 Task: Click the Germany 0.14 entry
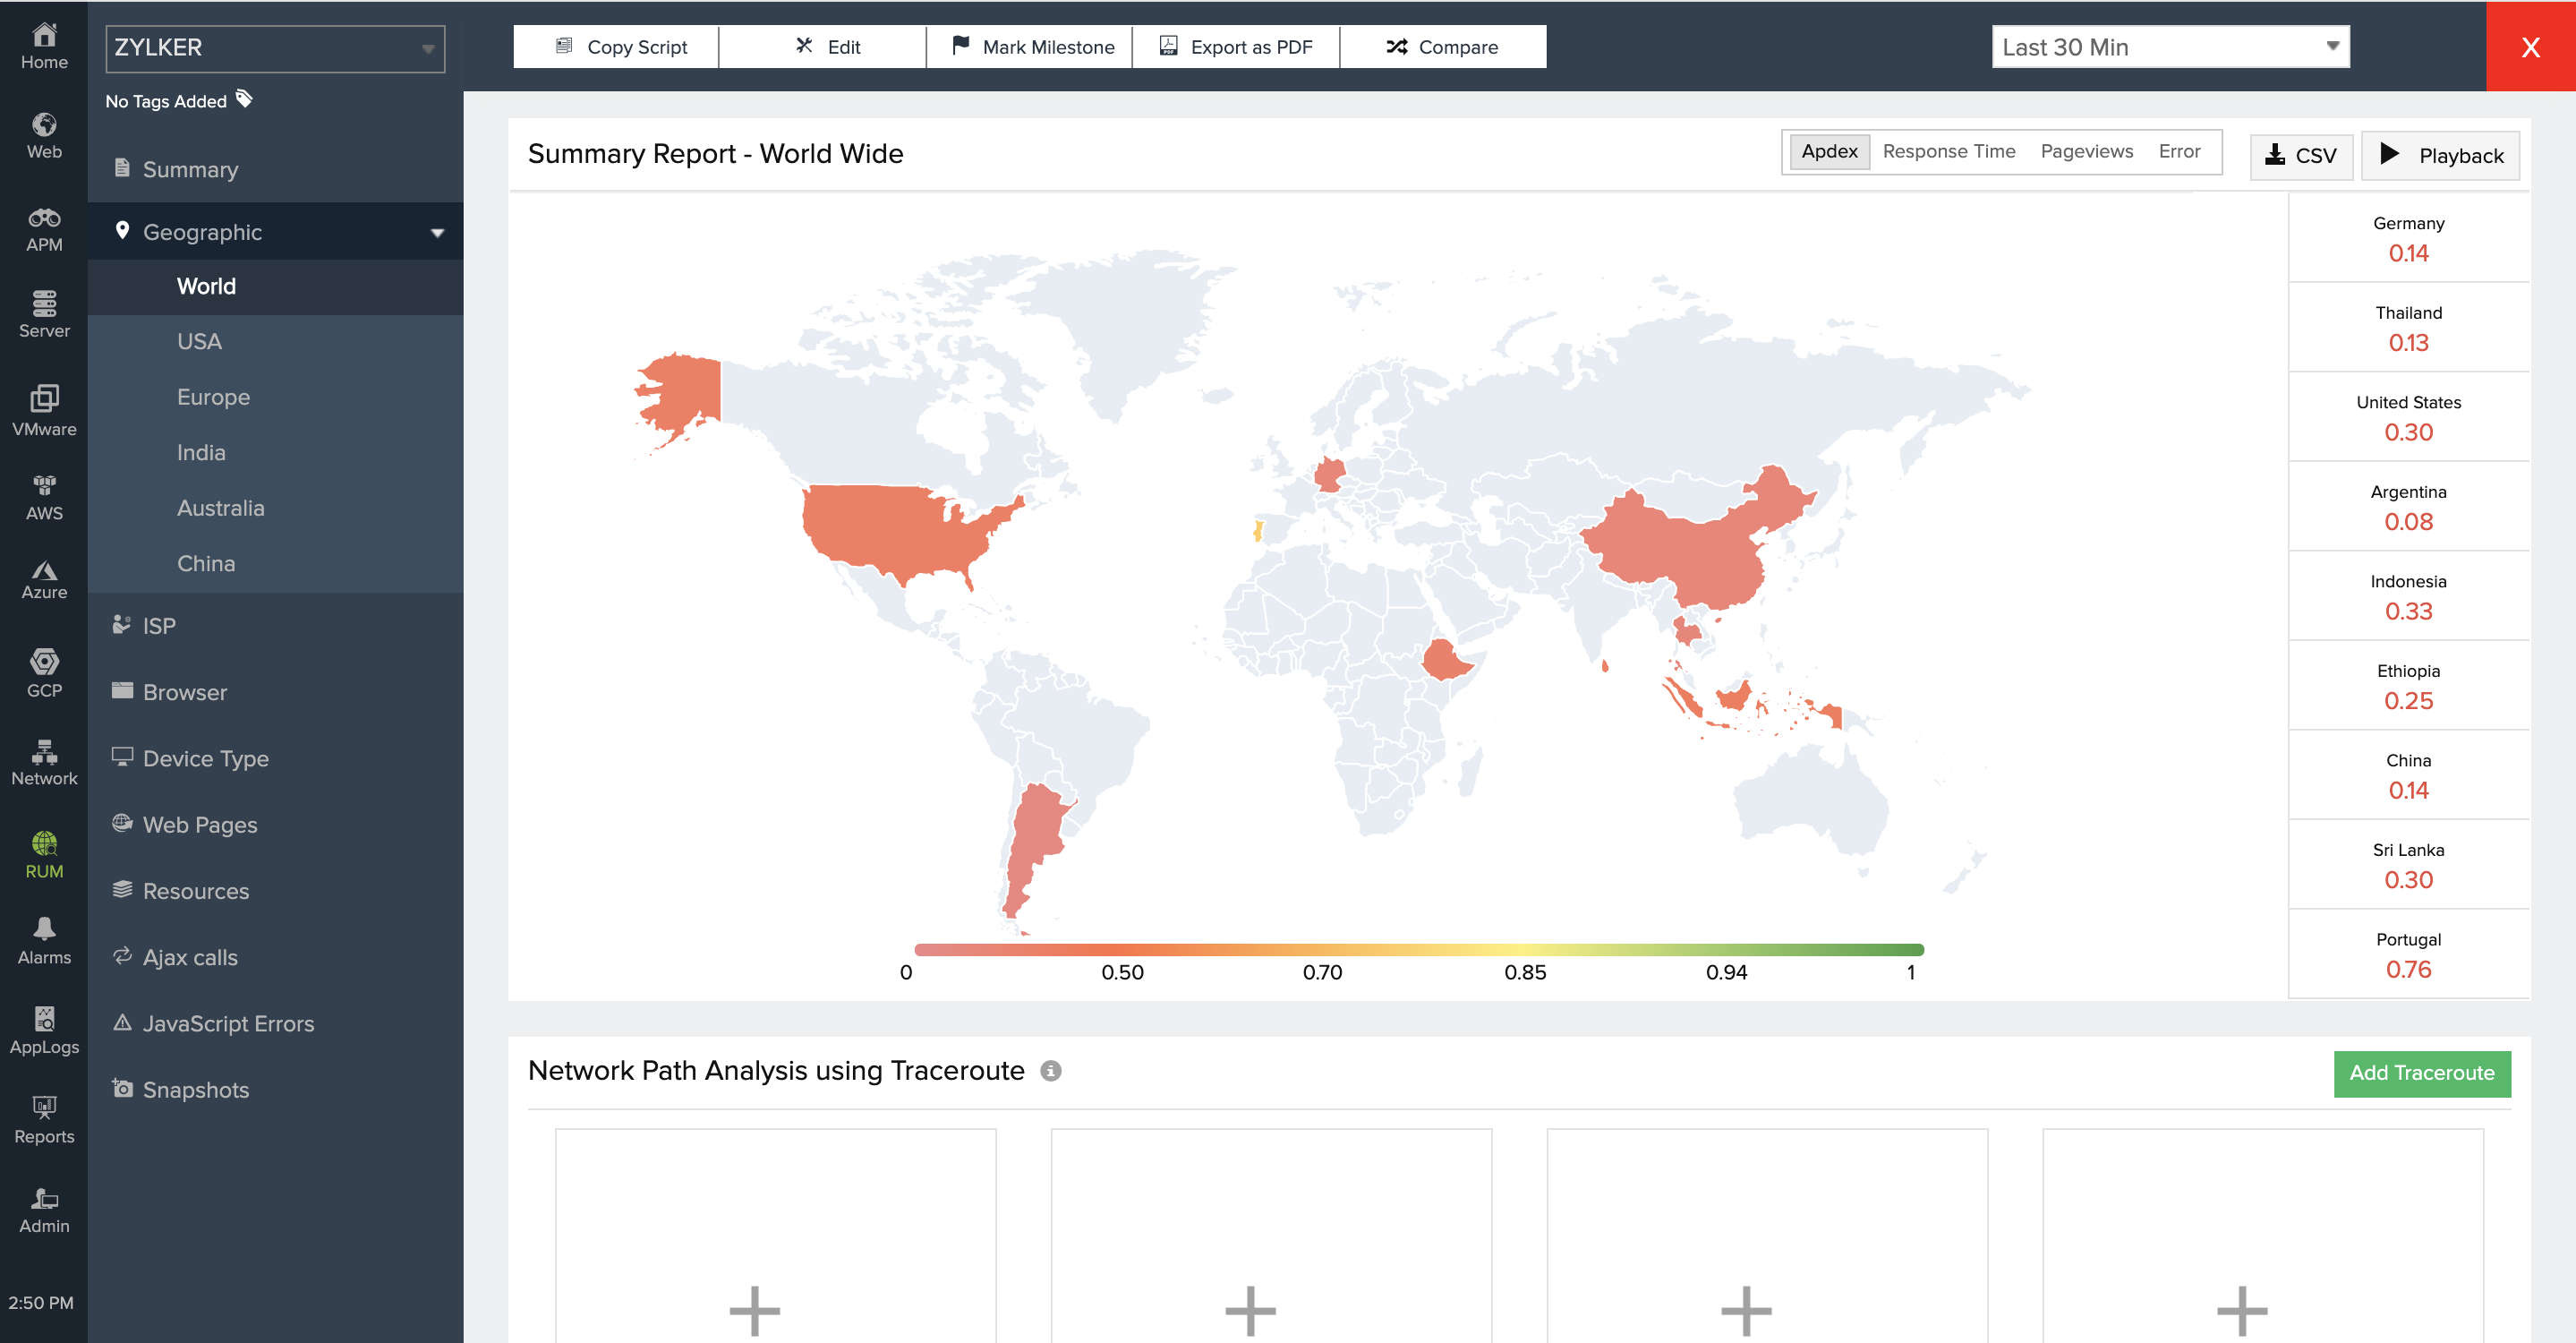[x=2408, y=239]
